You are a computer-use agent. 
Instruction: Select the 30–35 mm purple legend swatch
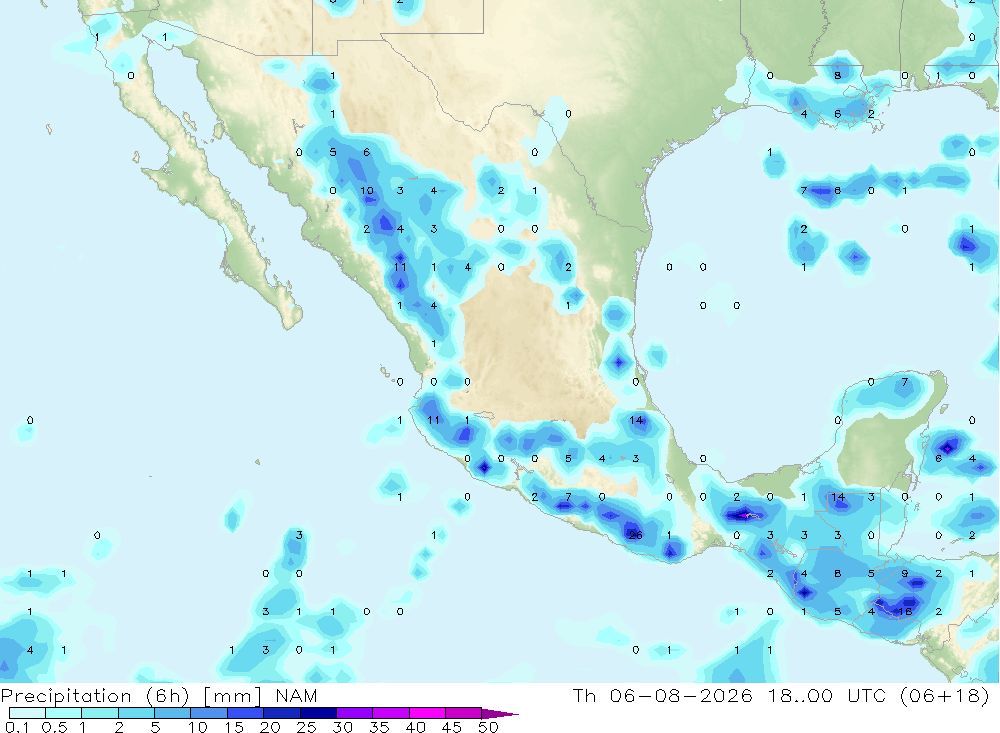point(355,713)
